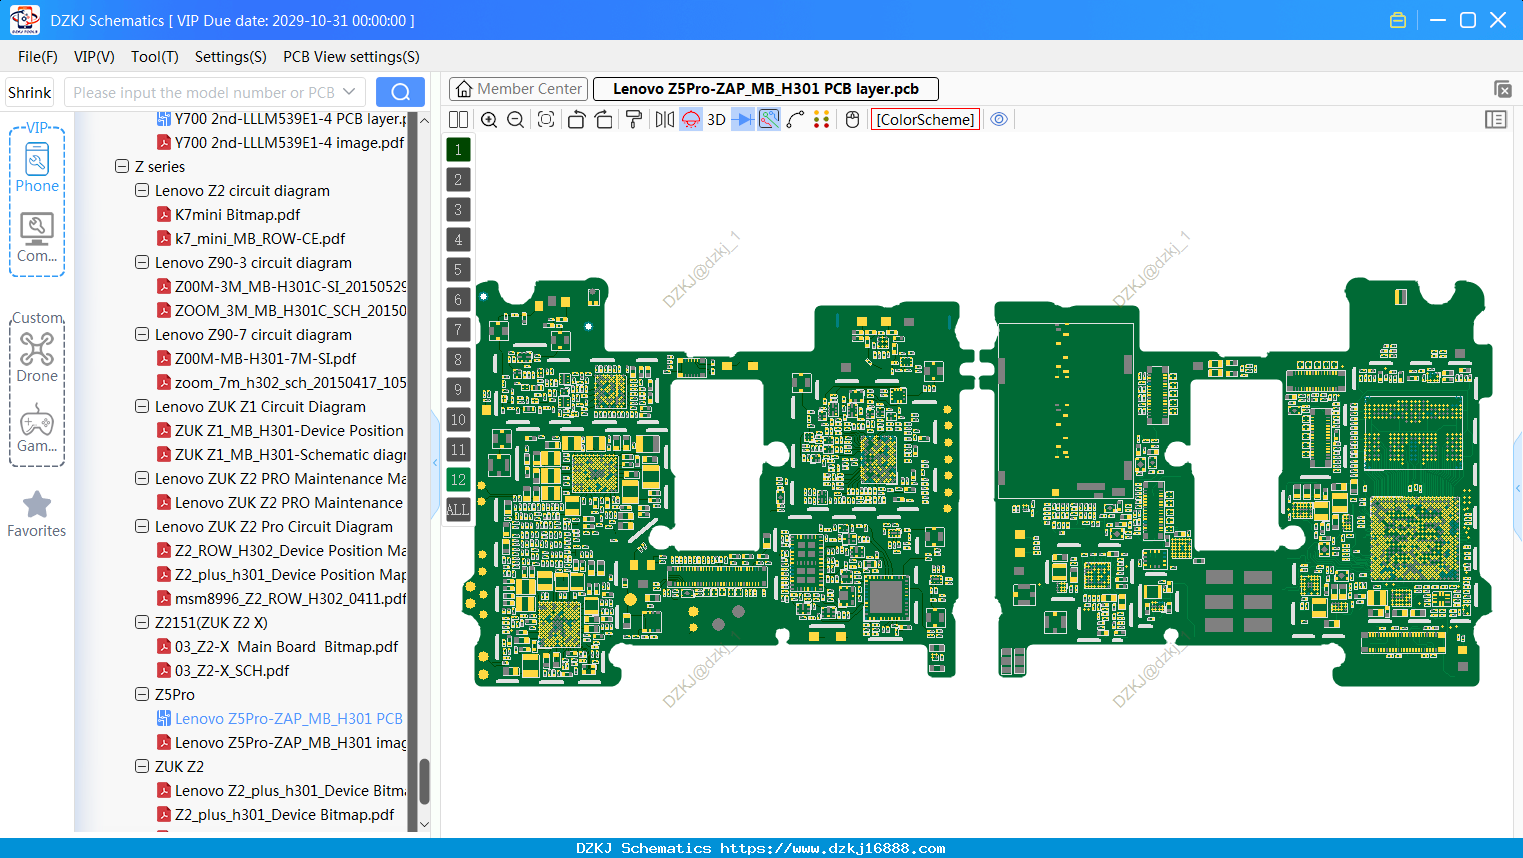Collapse the Z5Pro tree node

(142, 695)
